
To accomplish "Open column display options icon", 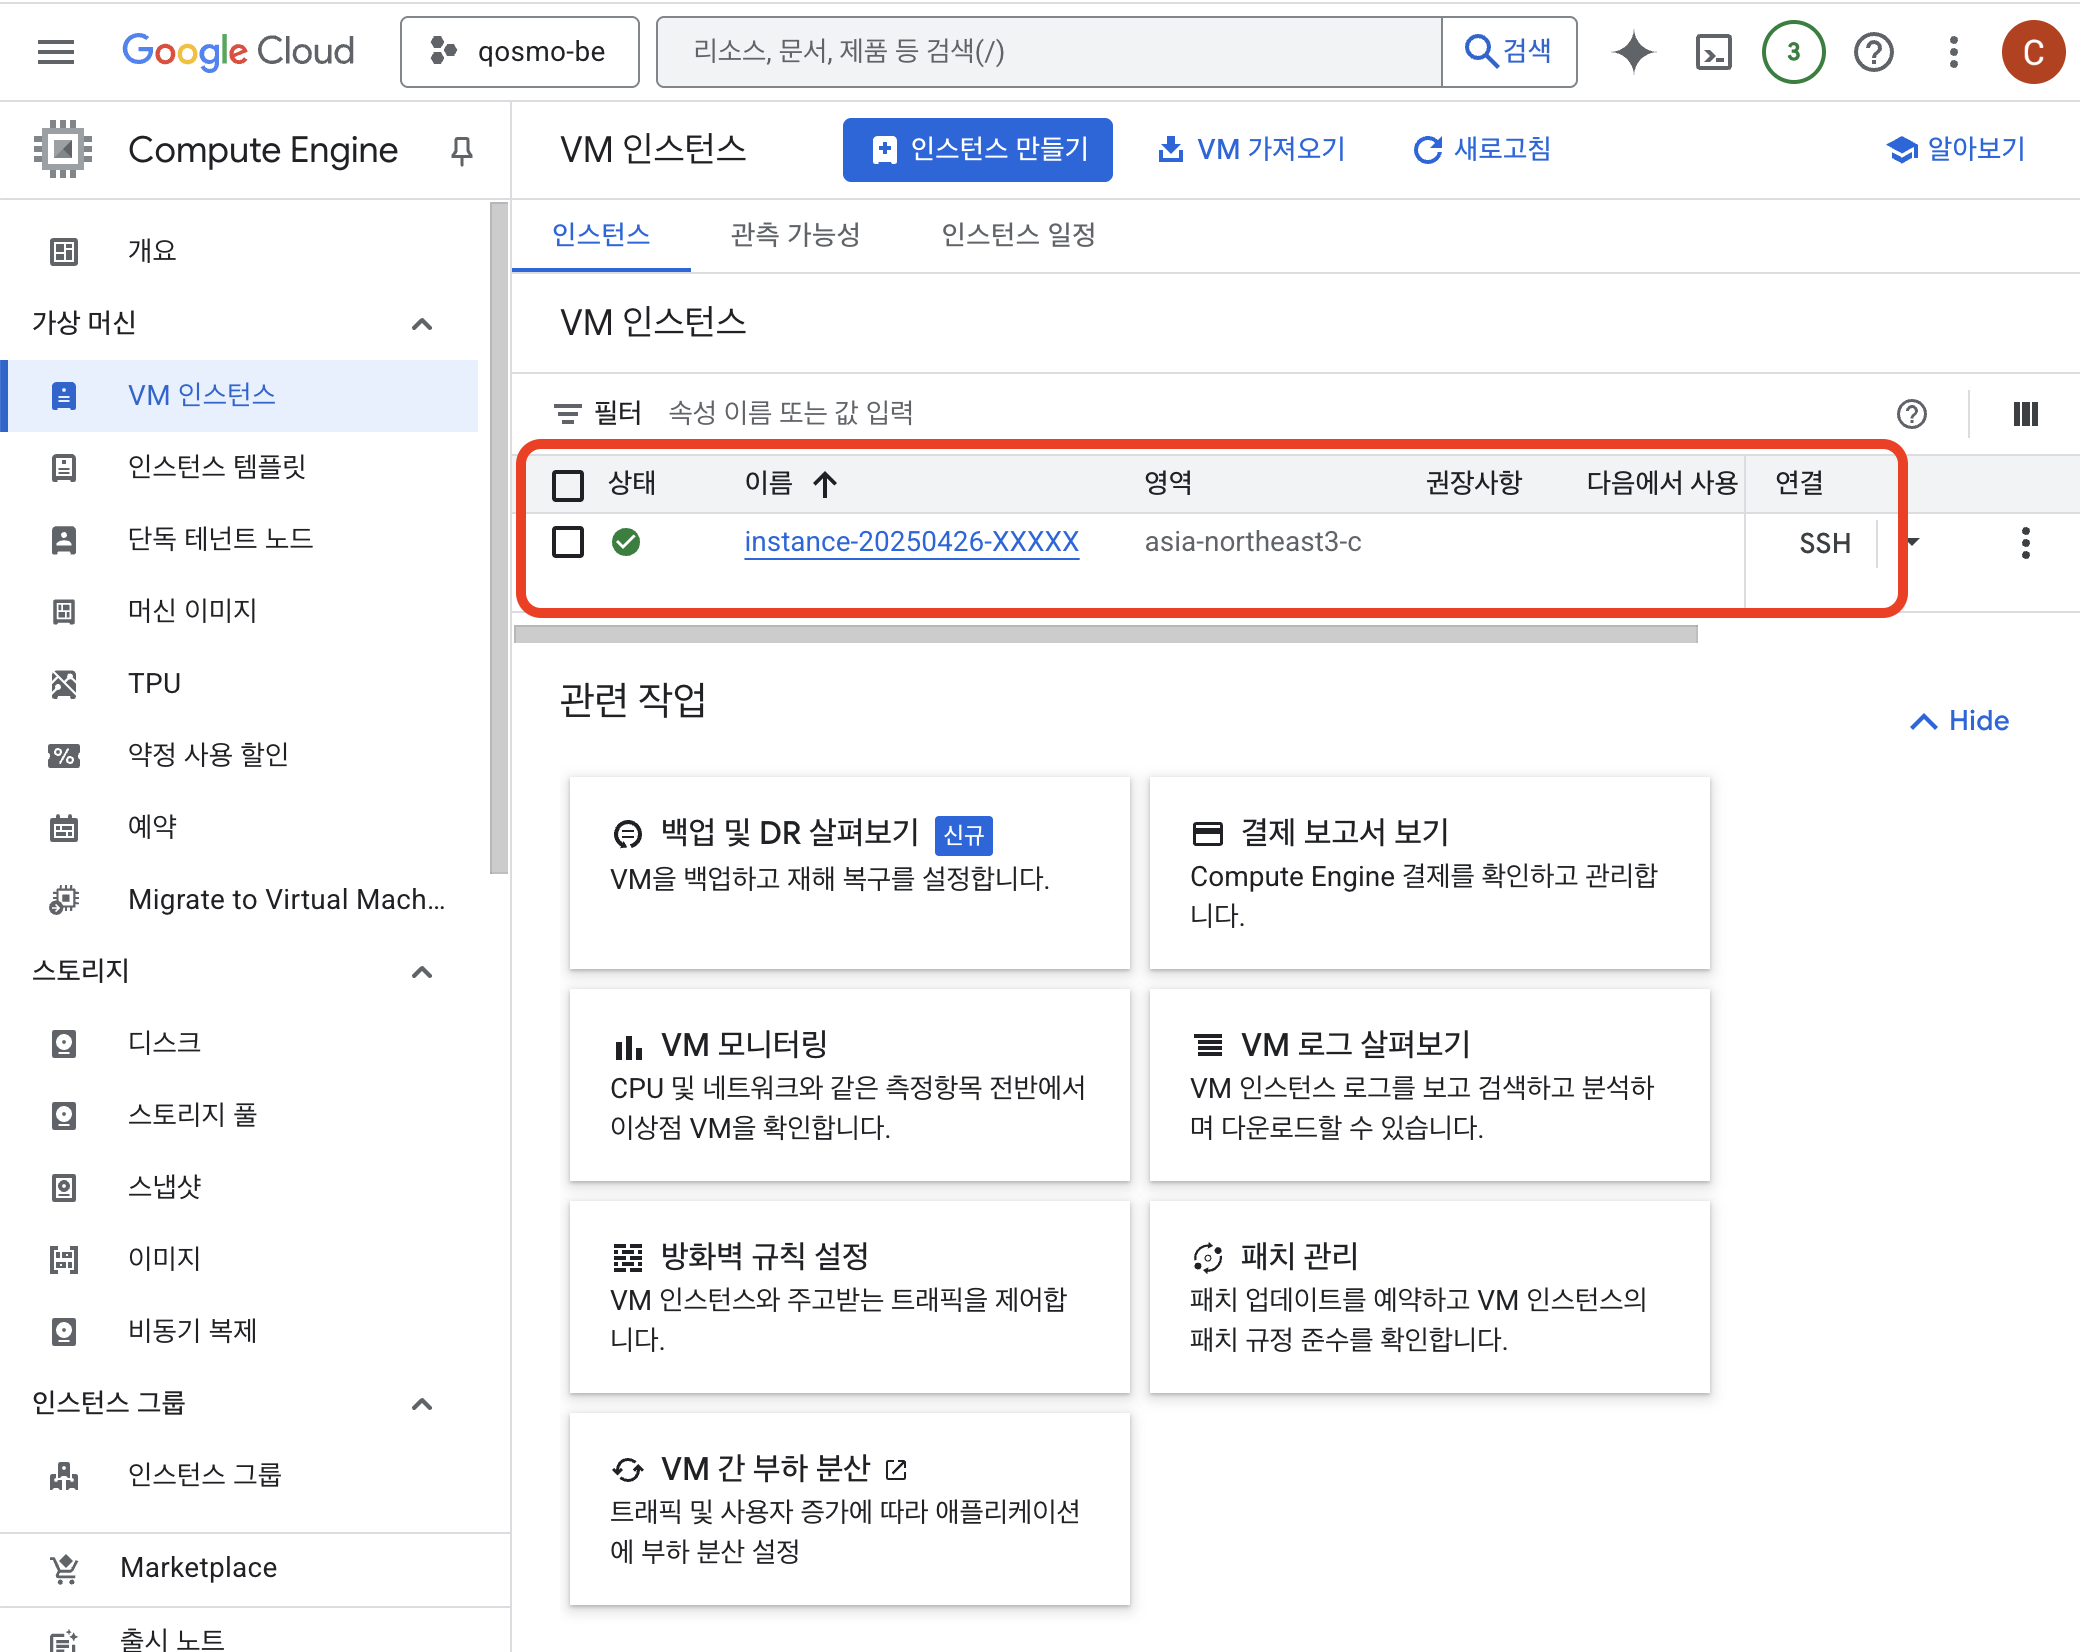I will click(x=2025, y=413).
